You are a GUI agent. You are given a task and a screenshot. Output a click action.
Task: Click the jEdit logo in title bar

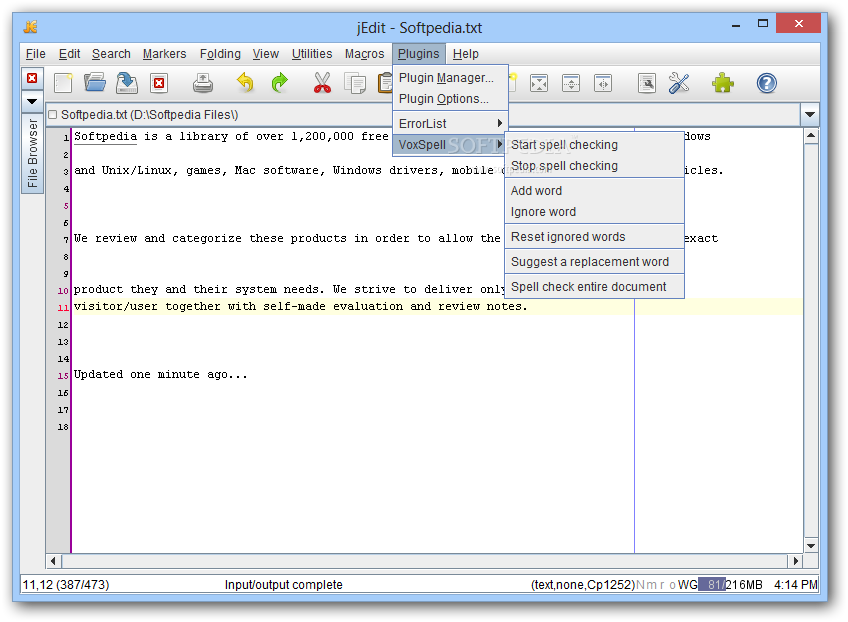point(31,27)
